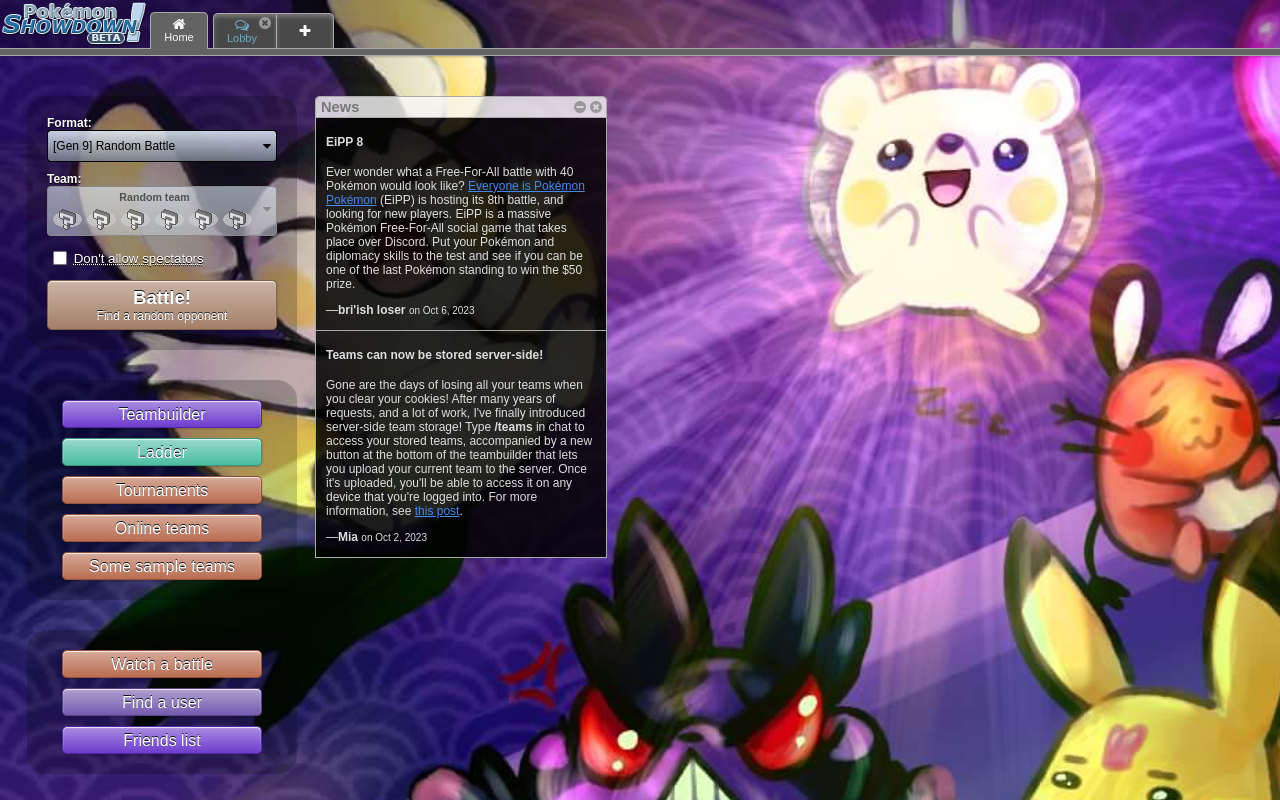Toggle the Don't allow spectators checkbox

(x=60, y=258)
